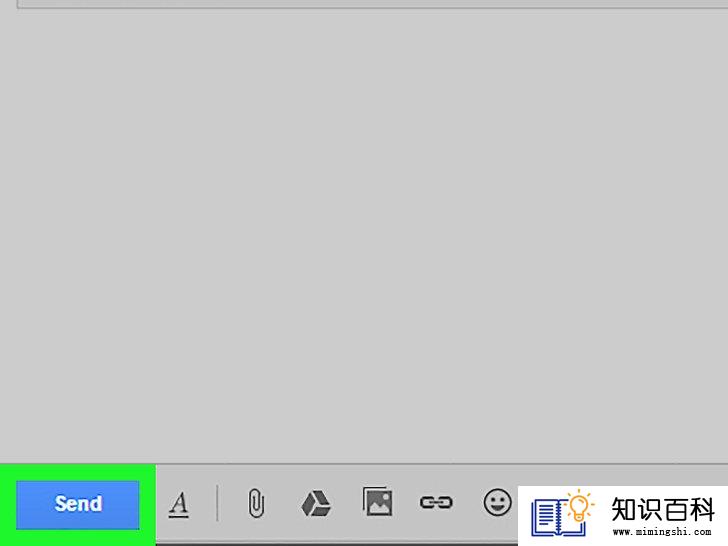Click the 知识百科 watermark text
Image resolution: width=728 pixels, height=546 pixels.
pyautogui.click(x=663, y=509)
